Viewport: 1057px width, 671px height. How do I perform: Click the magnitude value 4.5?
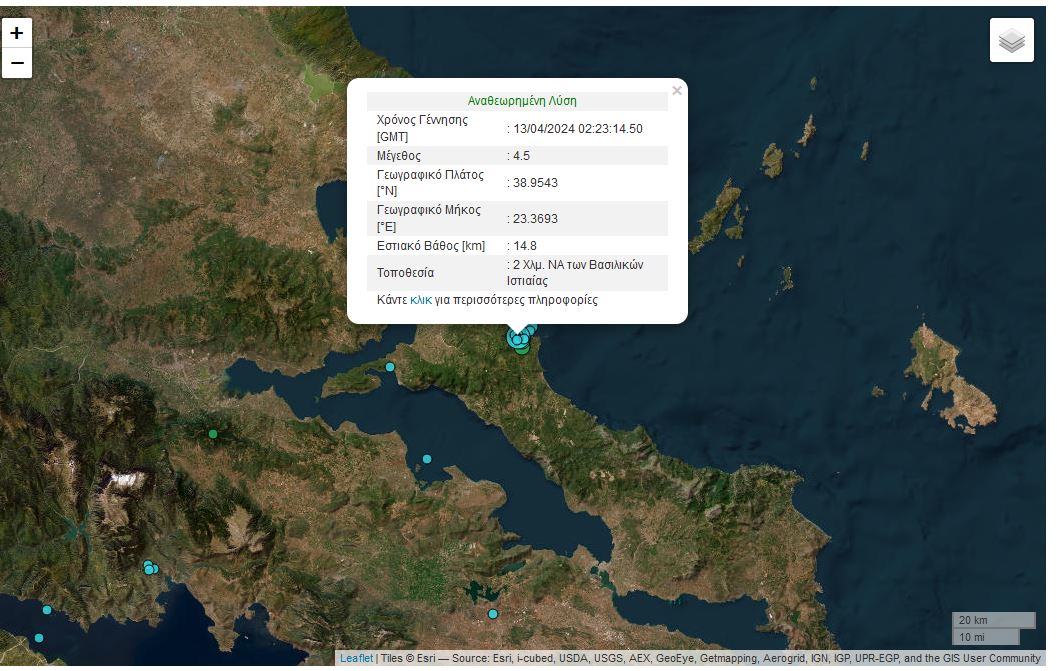tap(522, 156)
